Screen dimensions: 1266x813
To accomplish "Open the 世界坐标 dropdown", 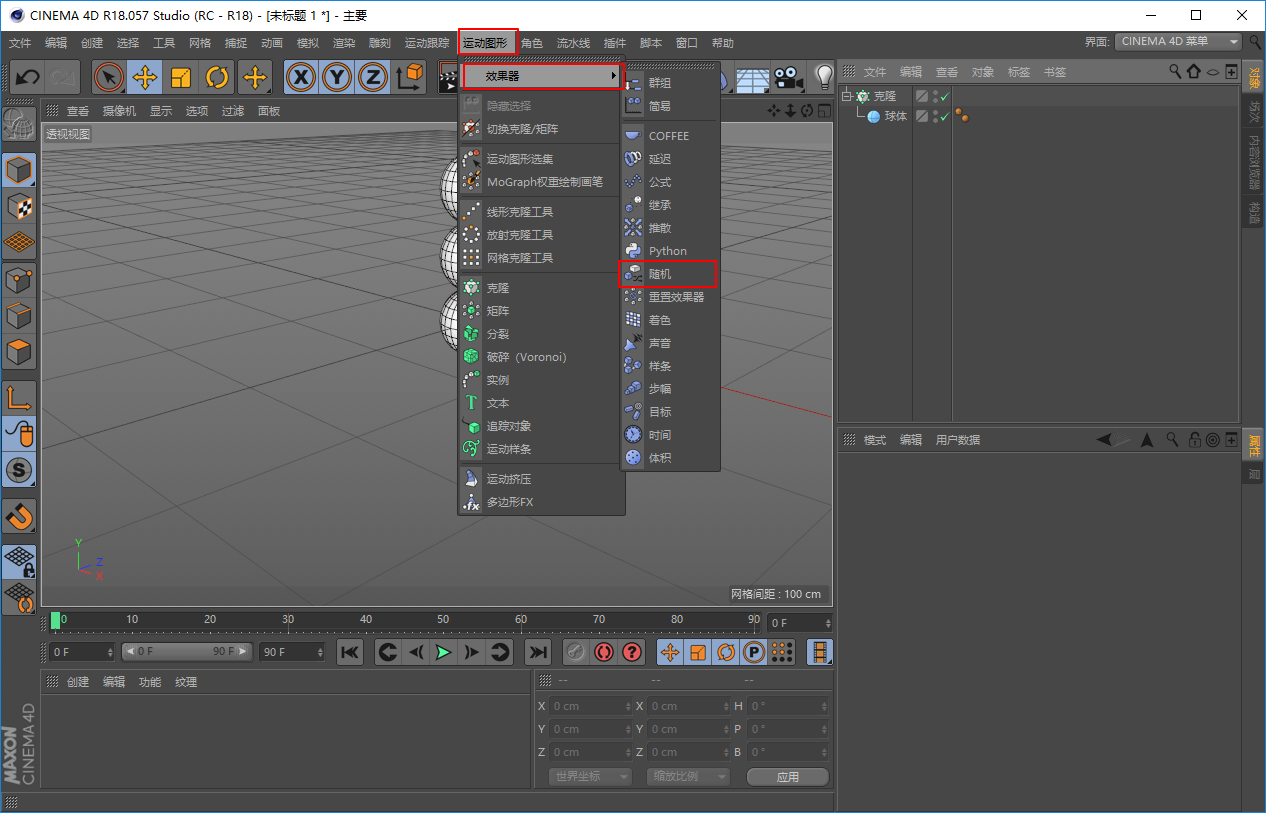I will (591, 776).
